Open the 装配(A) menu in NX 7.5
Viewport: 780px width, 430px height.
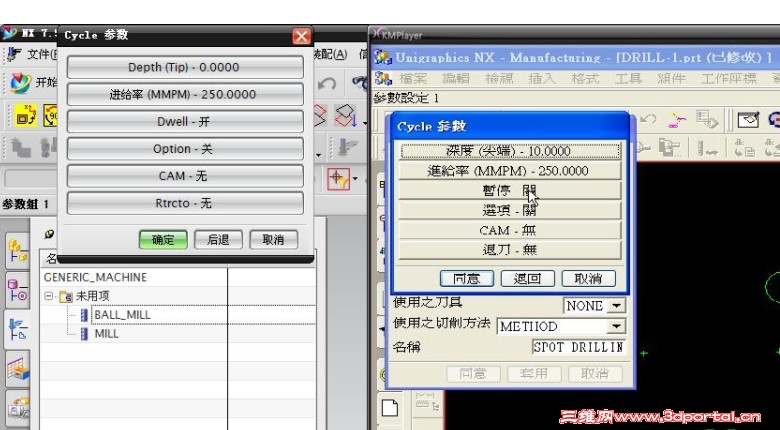pos(330,54)
